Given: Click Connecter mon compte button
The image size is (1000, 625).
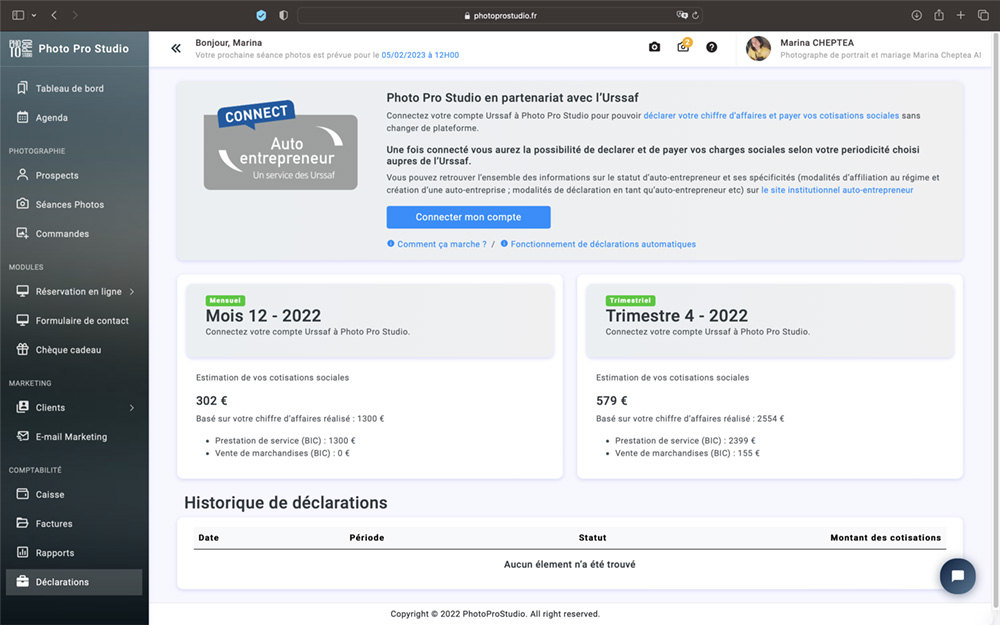Looking at the screenshot, I should tap(468, 217).
